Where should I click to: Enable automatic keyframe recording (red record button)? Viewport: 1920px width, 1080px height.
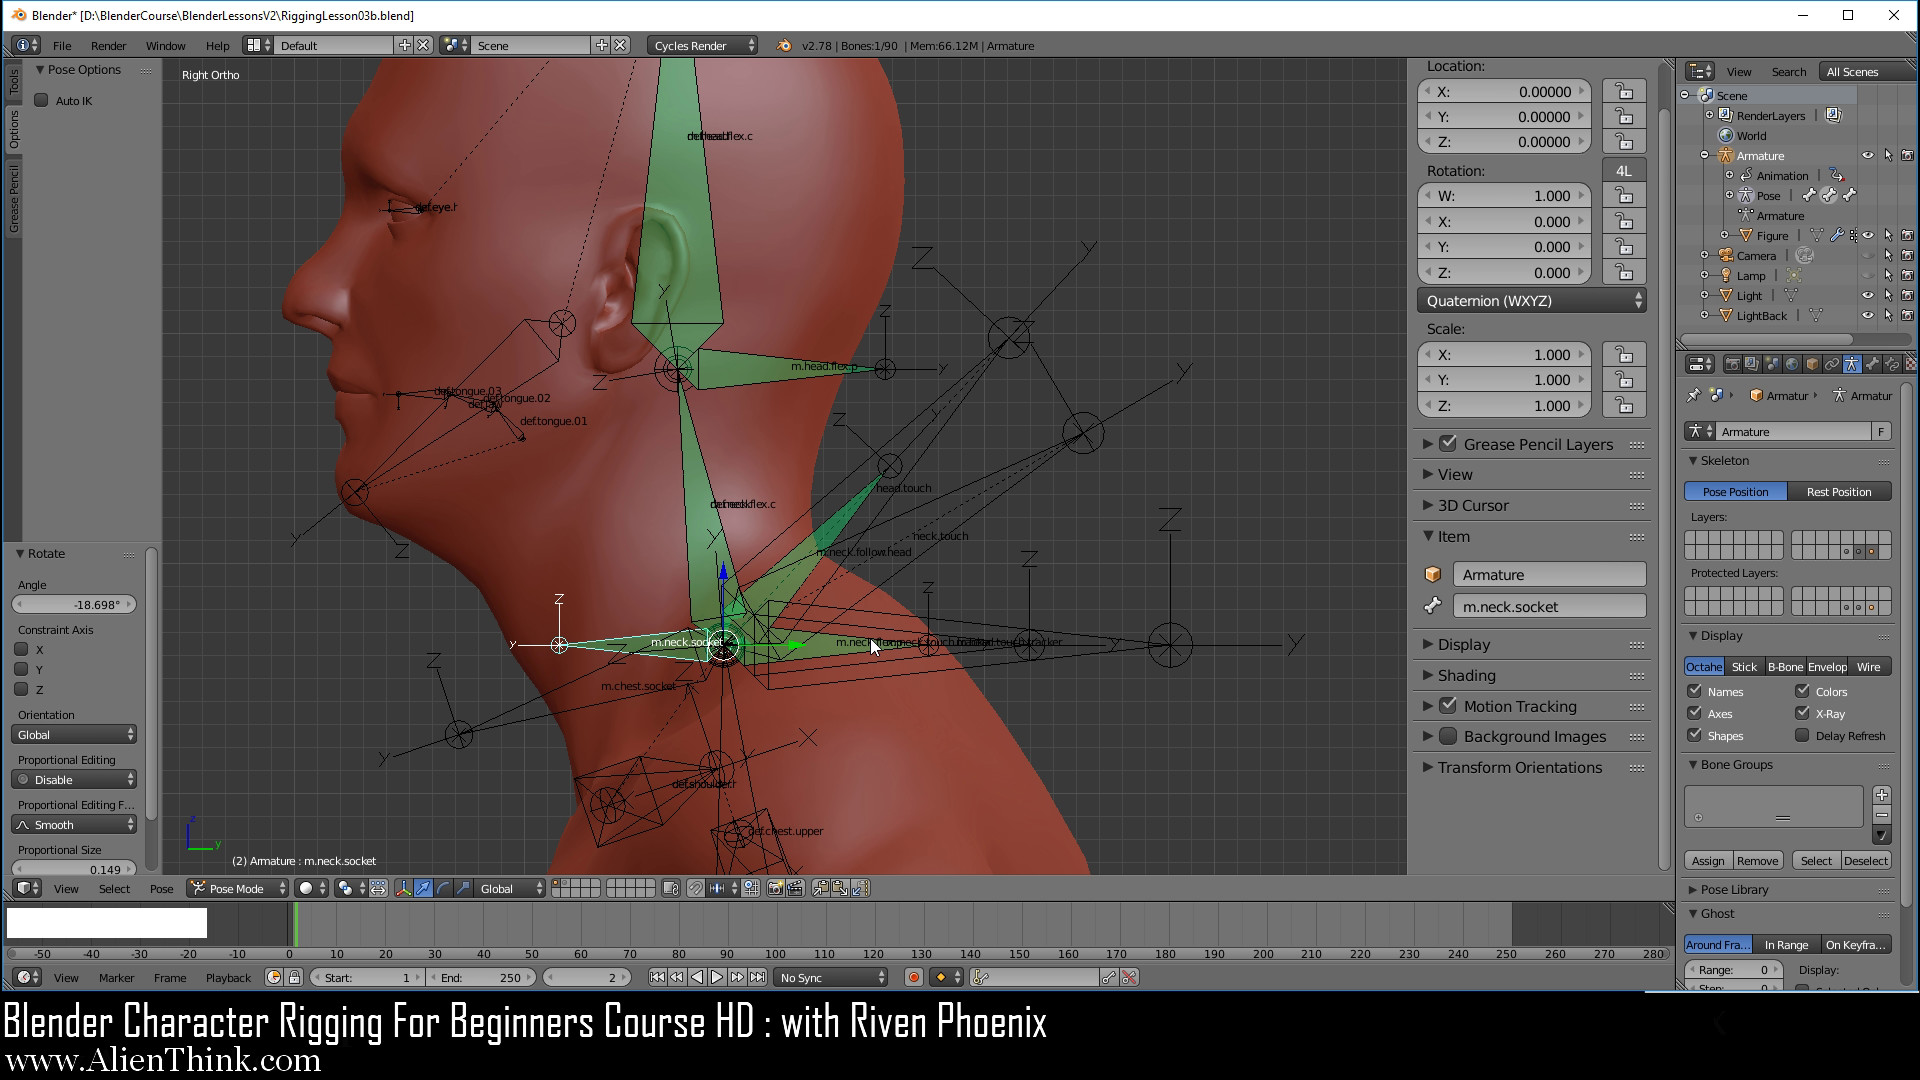[x=913, y=977]
